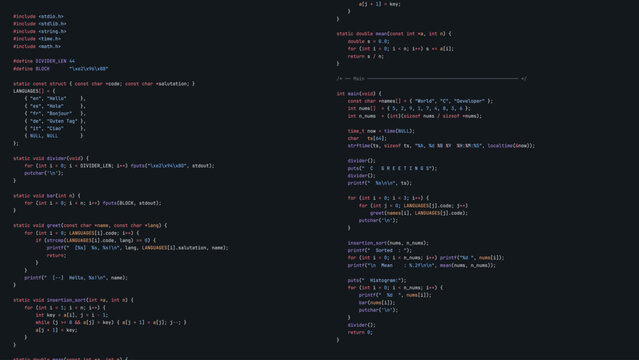
Task: Click the 'static void divider(void) {' line
Action: [x=51, y=158]
